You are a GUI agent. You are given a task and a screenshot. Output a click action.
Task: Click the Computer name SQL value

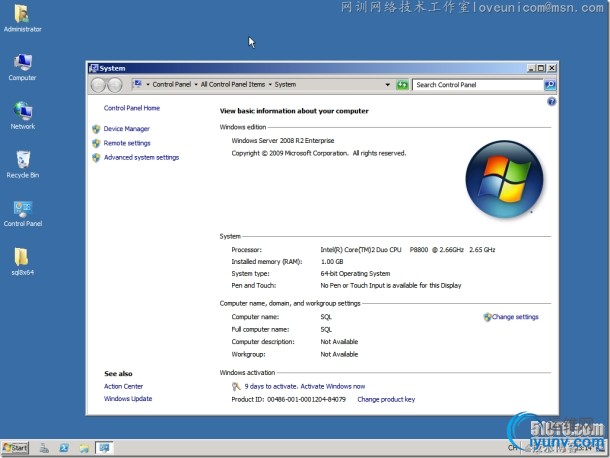[x=326, y=317]
